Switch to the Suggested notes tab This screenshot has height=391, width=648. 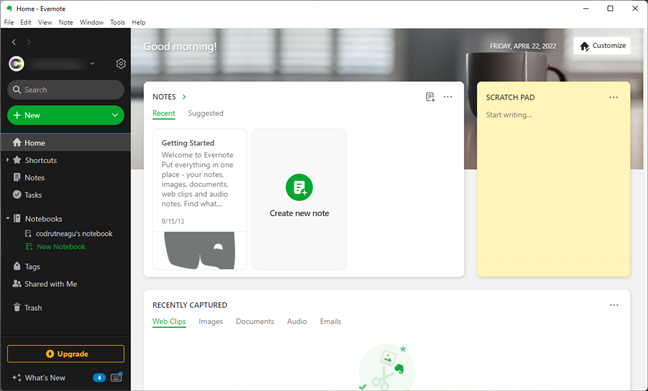click(205, 113)
